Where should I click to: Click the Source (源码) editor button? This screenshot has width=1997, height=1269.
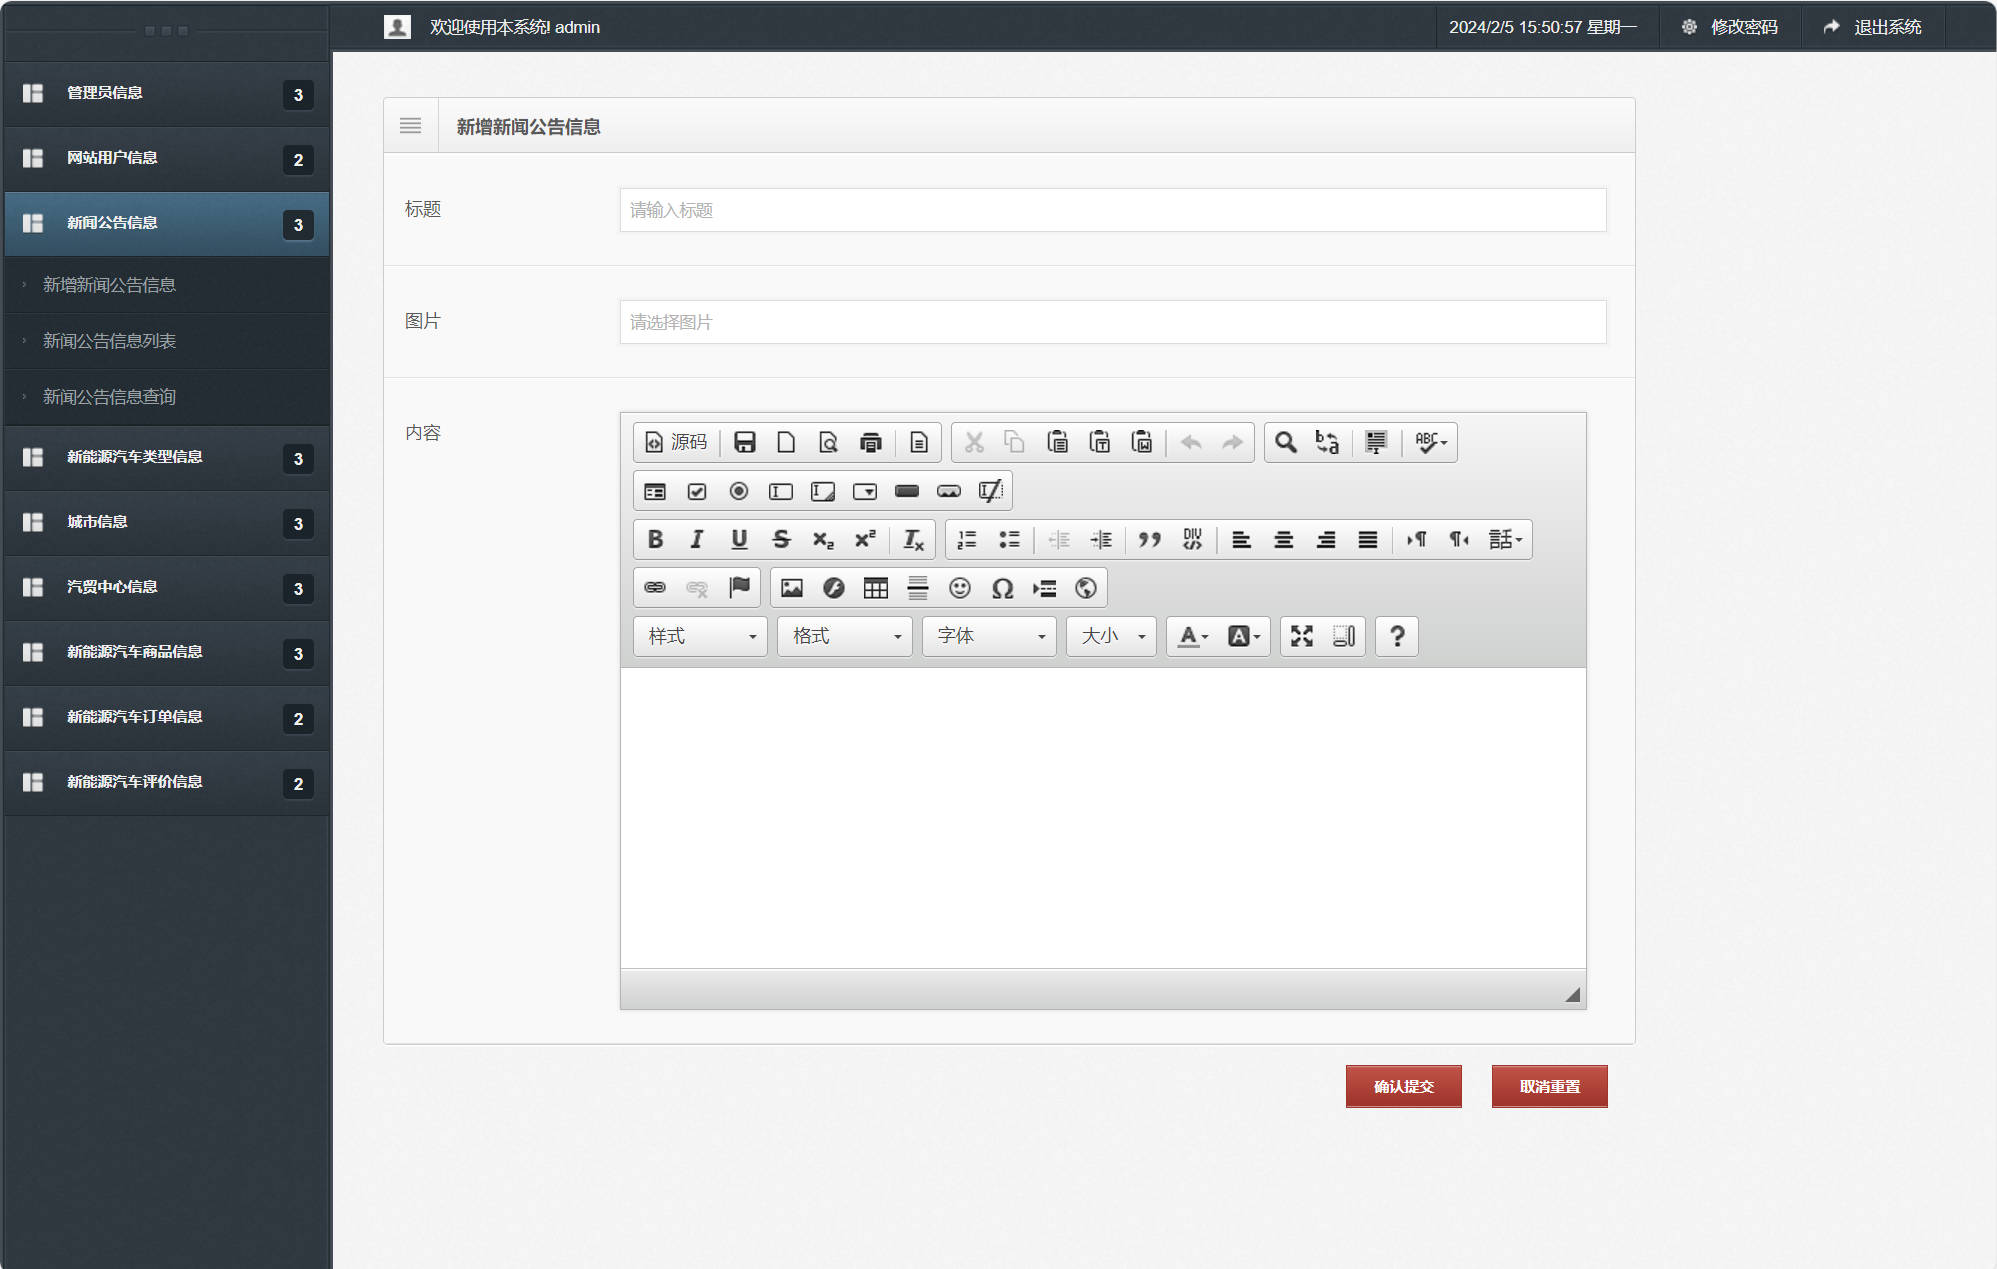[676, 442]
